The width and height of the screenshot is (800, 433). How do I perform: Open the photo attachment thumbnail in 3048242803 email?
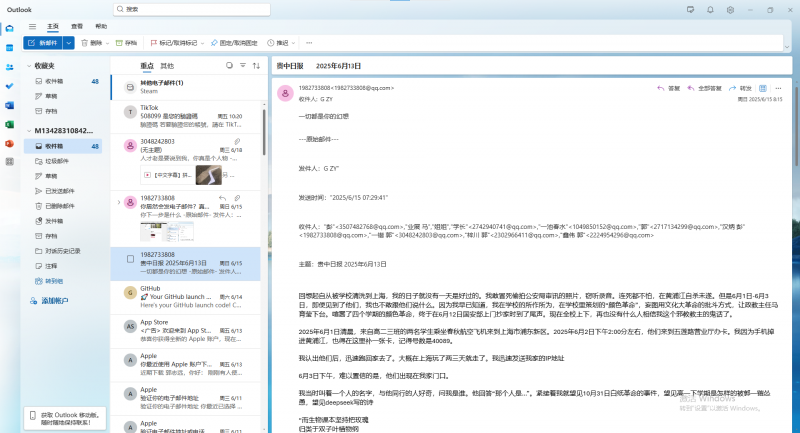coord(209,175)
